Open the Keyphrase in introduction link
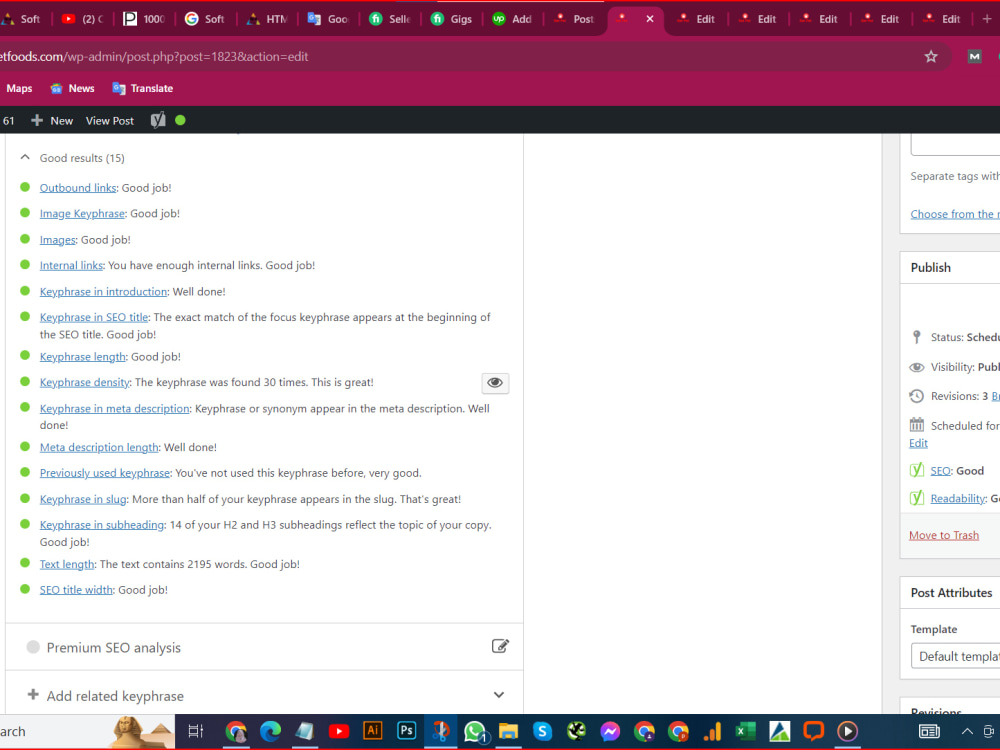Viewport: 1000px width, 750px height. 103,291
